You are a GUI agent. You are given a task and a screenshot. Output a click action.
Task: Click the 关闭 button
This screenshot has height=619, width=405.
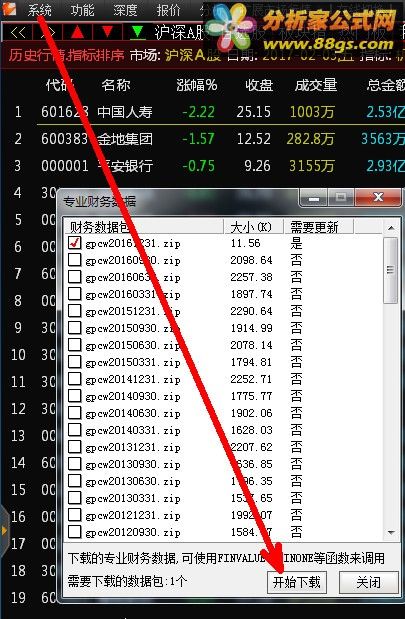(369, 582)
